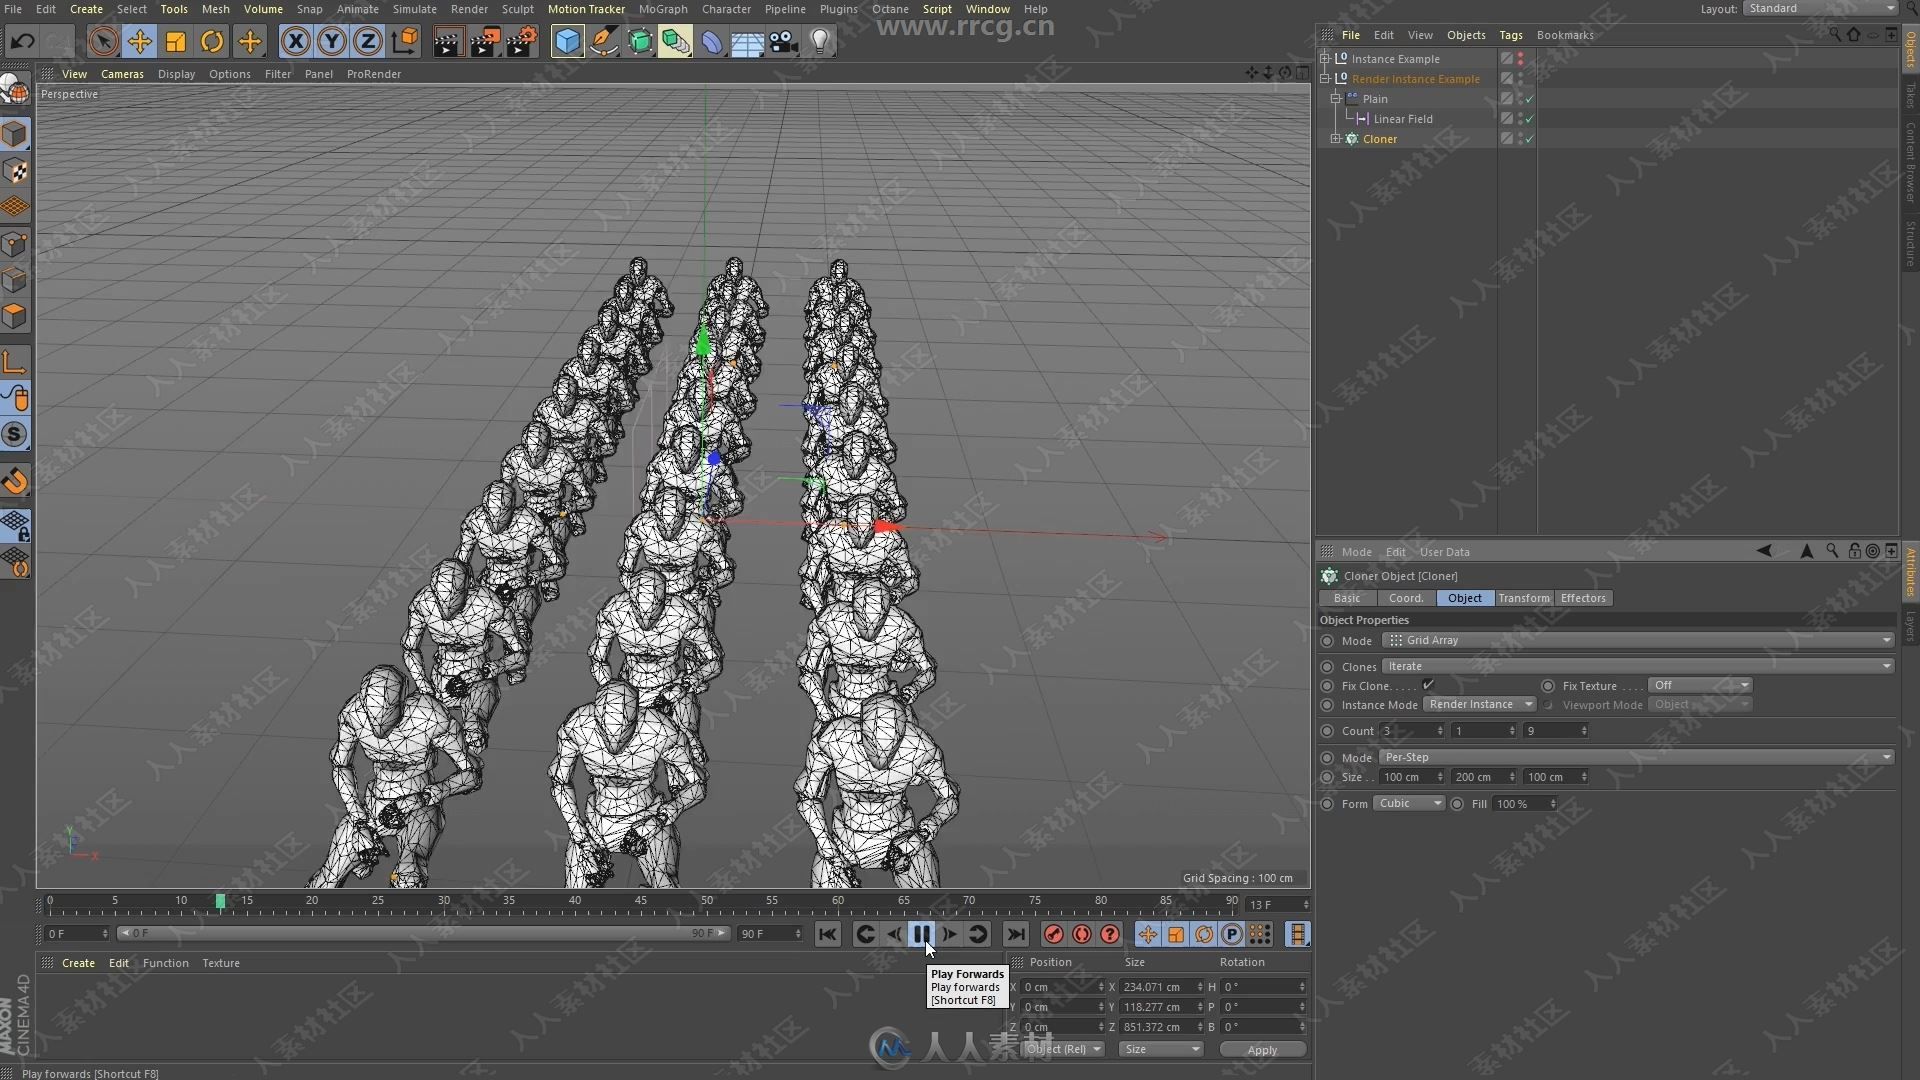Click the Go to End frame icon

pyautogui.click(x=1014, y=934)
